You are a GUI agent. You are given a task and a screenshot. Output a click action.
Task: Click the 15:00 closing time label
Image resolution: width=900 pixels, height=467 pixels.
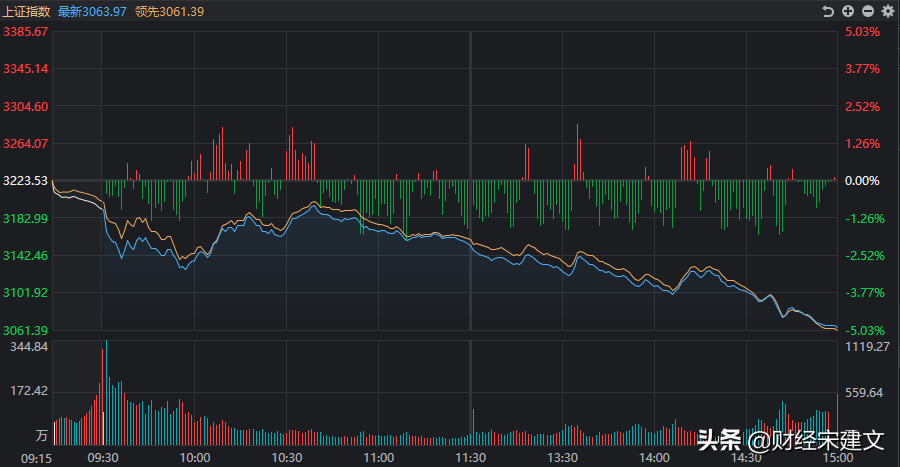click(x=837, y=457)
